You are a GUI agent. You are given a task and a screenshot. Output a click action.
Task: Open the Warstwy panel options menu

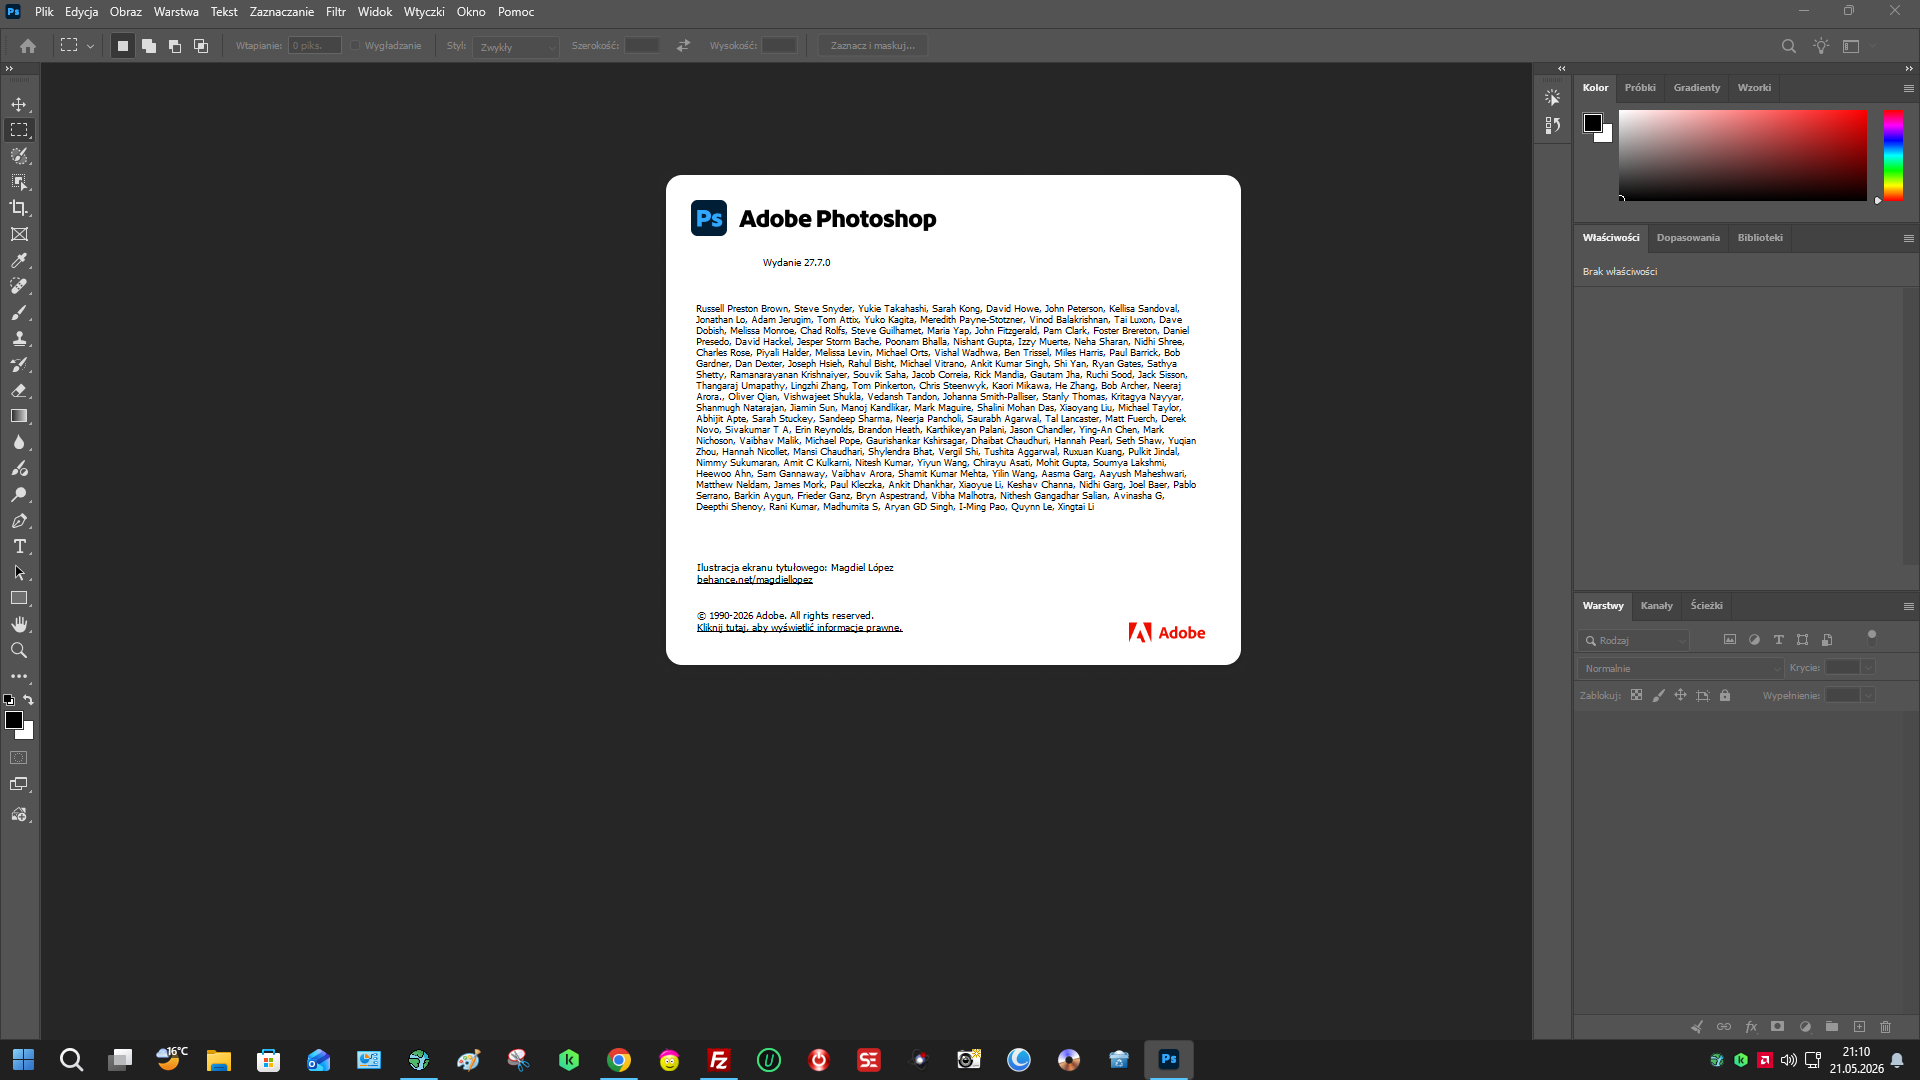pyautogui.click(x=1908, y=607)
